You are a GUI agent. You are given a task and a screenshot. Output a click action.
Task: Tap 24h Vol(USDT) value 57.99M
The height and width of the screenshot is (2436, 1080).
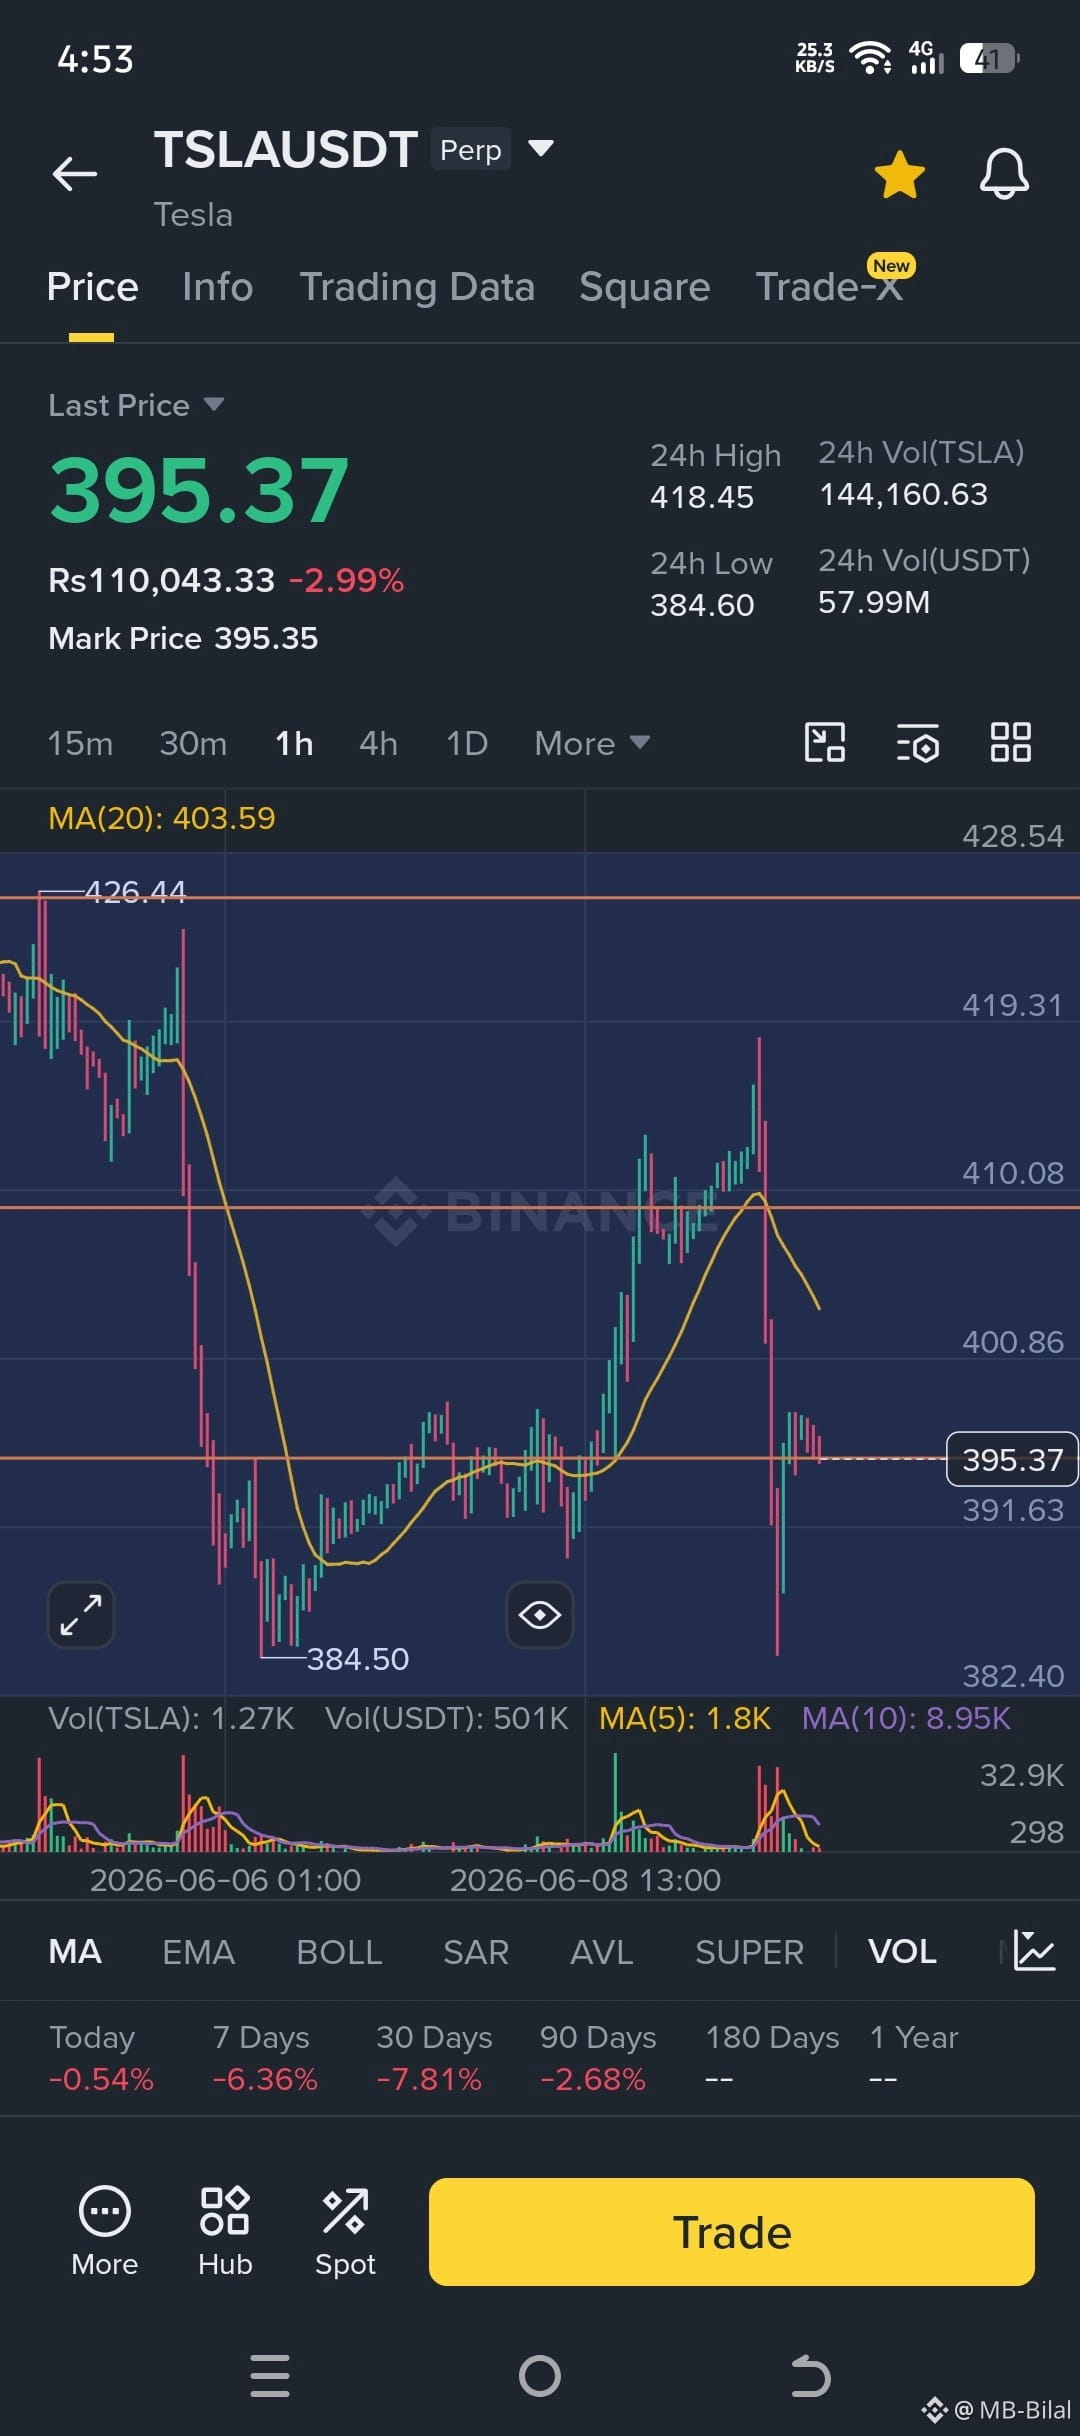pos(874,602)
